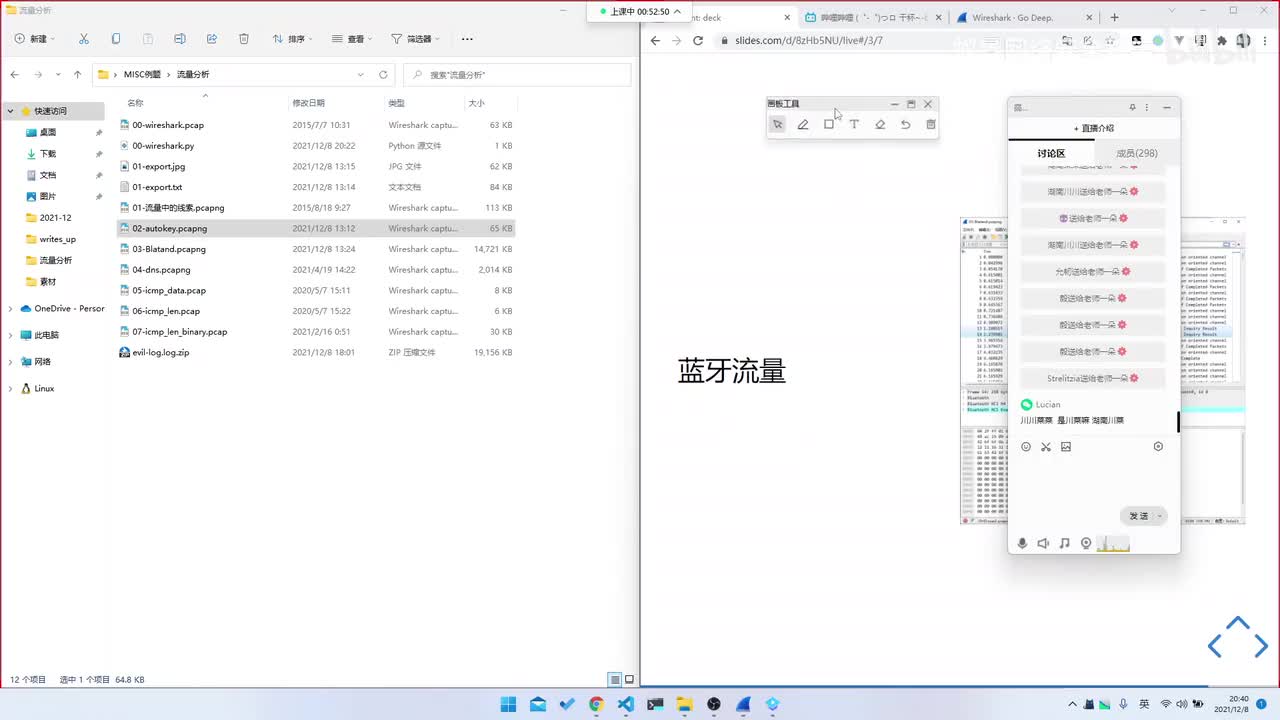Click the scissors screenshot icon in chat

(1046, 447)
